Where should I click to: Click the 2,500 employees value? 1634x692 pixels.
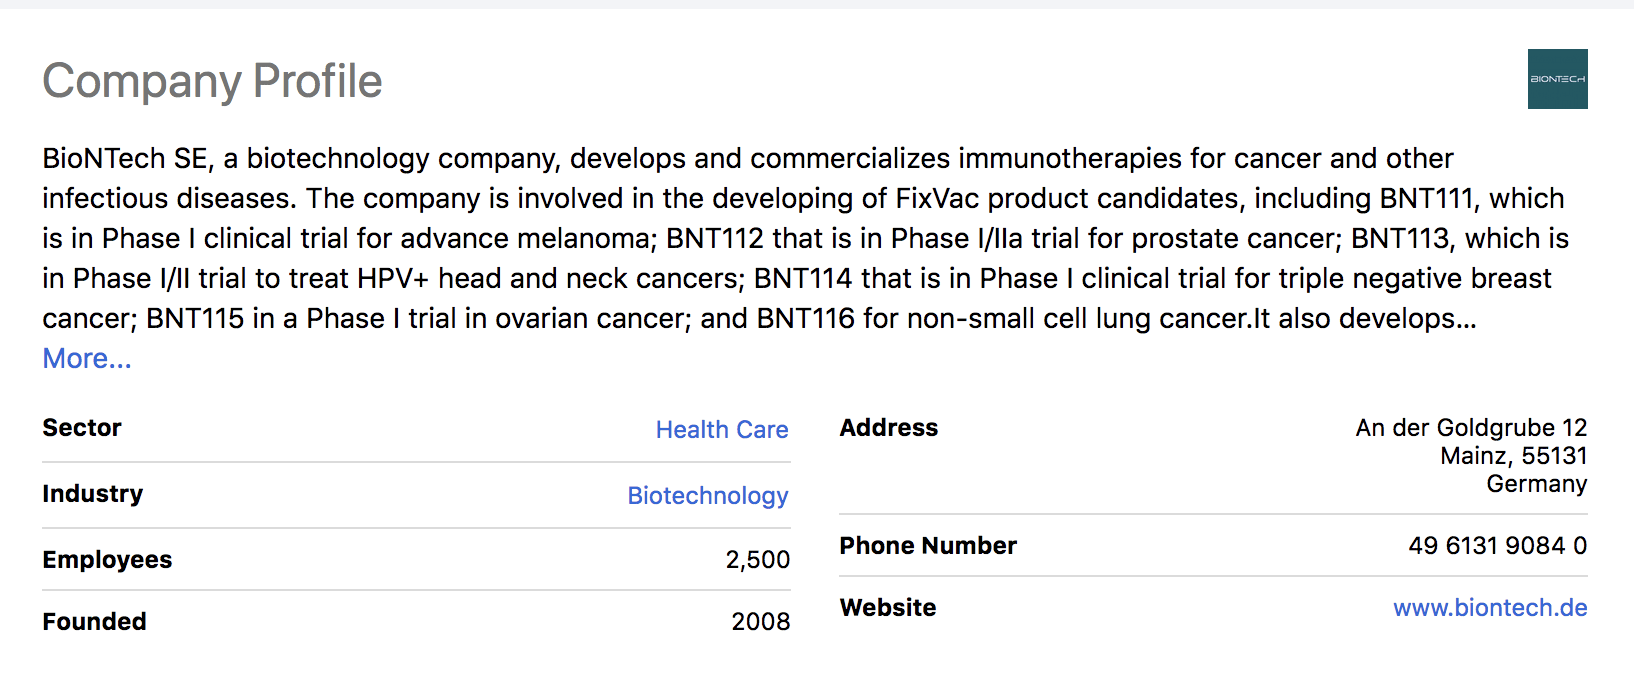tap(757, 560)
